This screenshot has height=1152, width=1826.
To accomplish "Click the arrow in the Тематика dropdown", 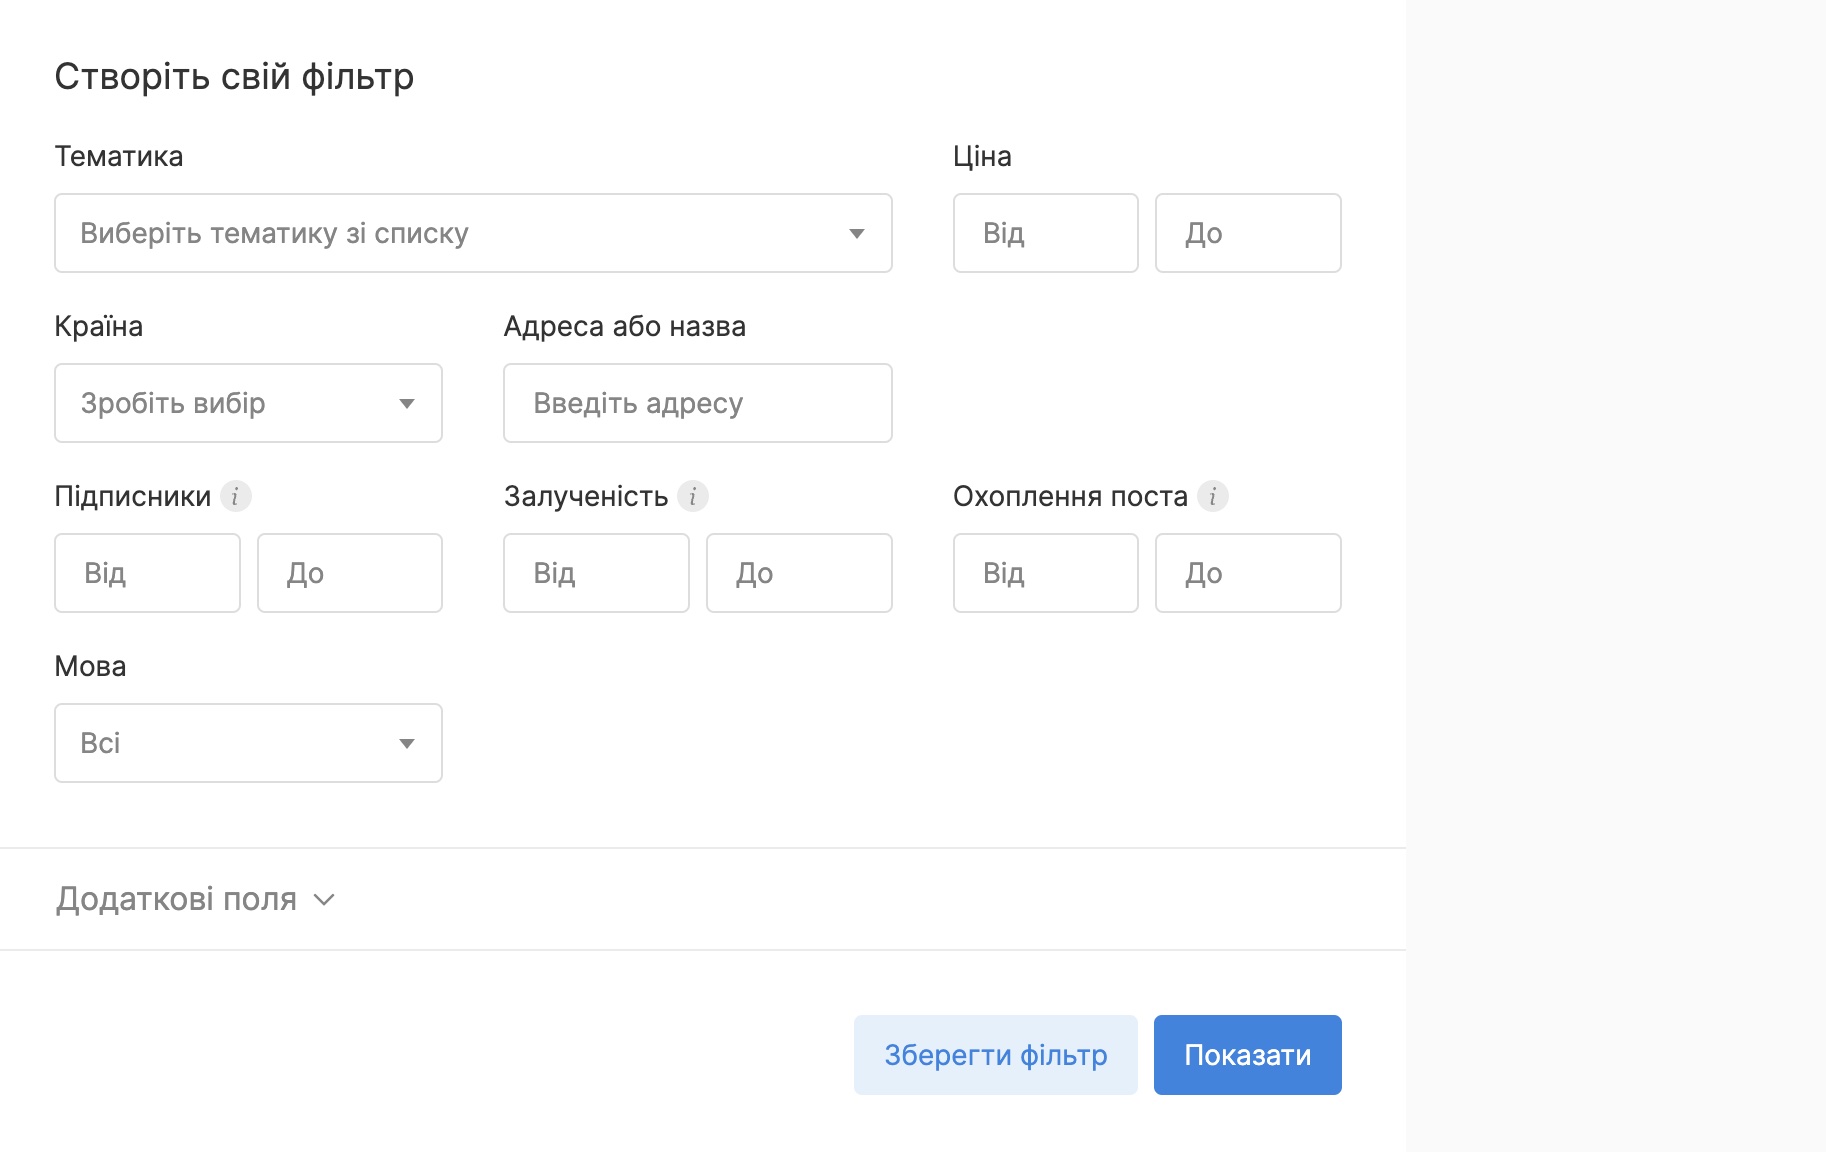I will 857,234.
